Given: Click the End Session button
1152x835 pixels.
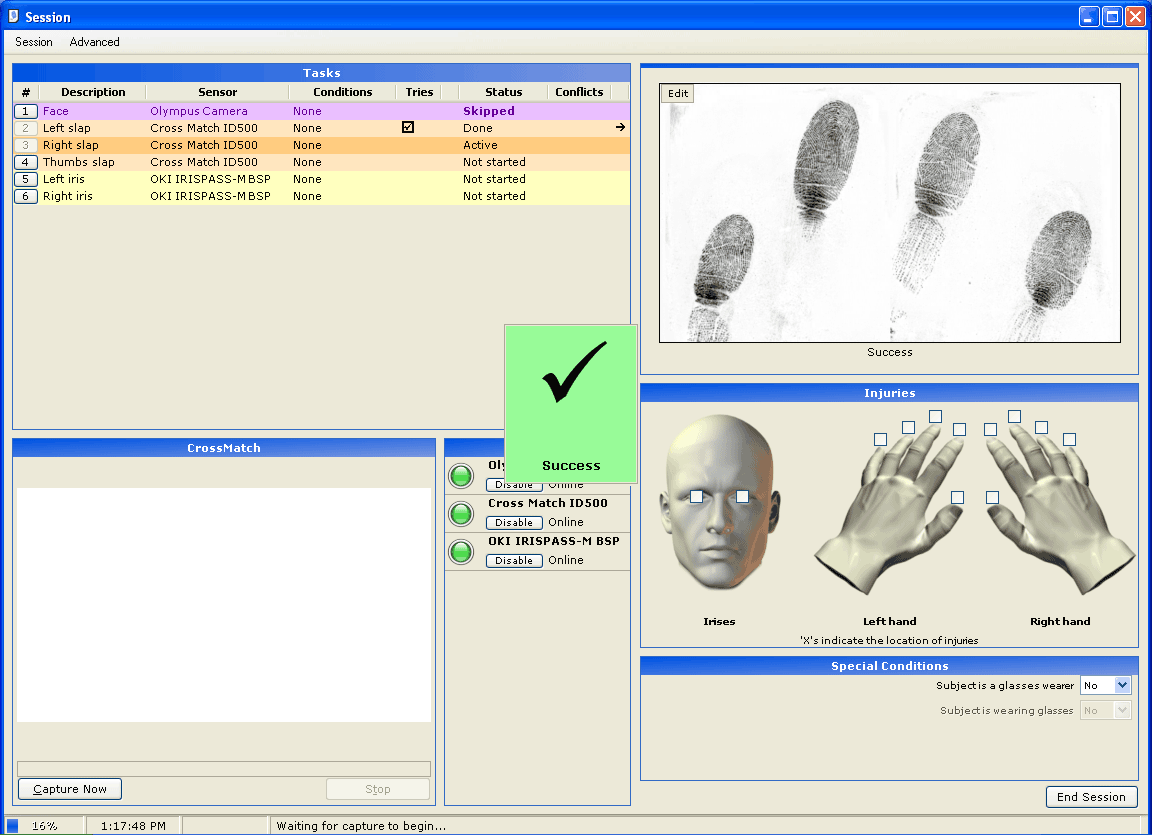Looking at the screenshot, I should [1091, 797].
